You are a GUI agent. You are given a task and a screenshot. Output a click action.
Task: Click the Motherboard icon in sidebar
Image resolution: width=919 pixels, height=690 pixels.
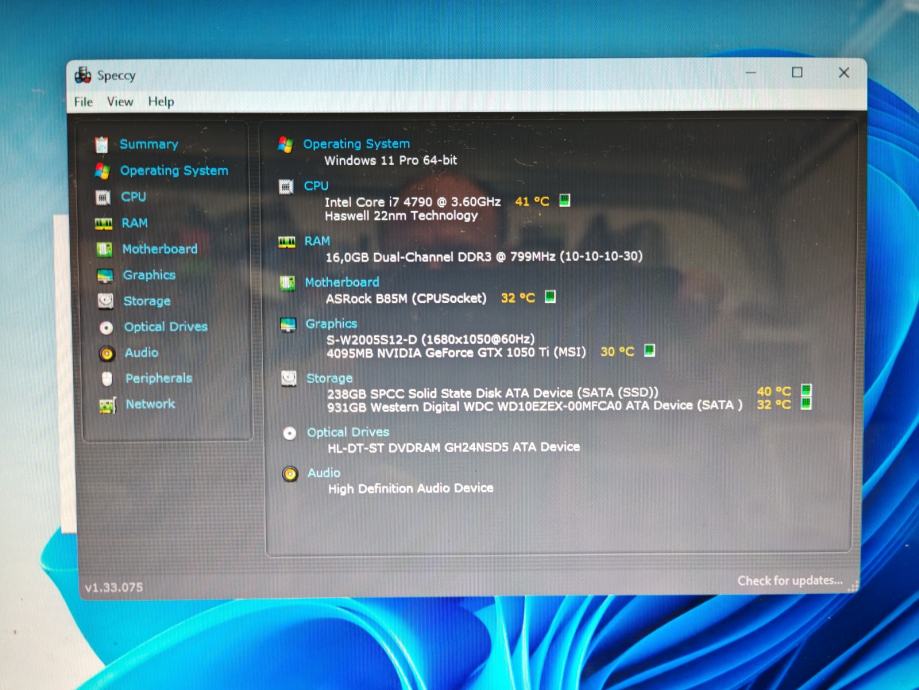pos(104,249)
